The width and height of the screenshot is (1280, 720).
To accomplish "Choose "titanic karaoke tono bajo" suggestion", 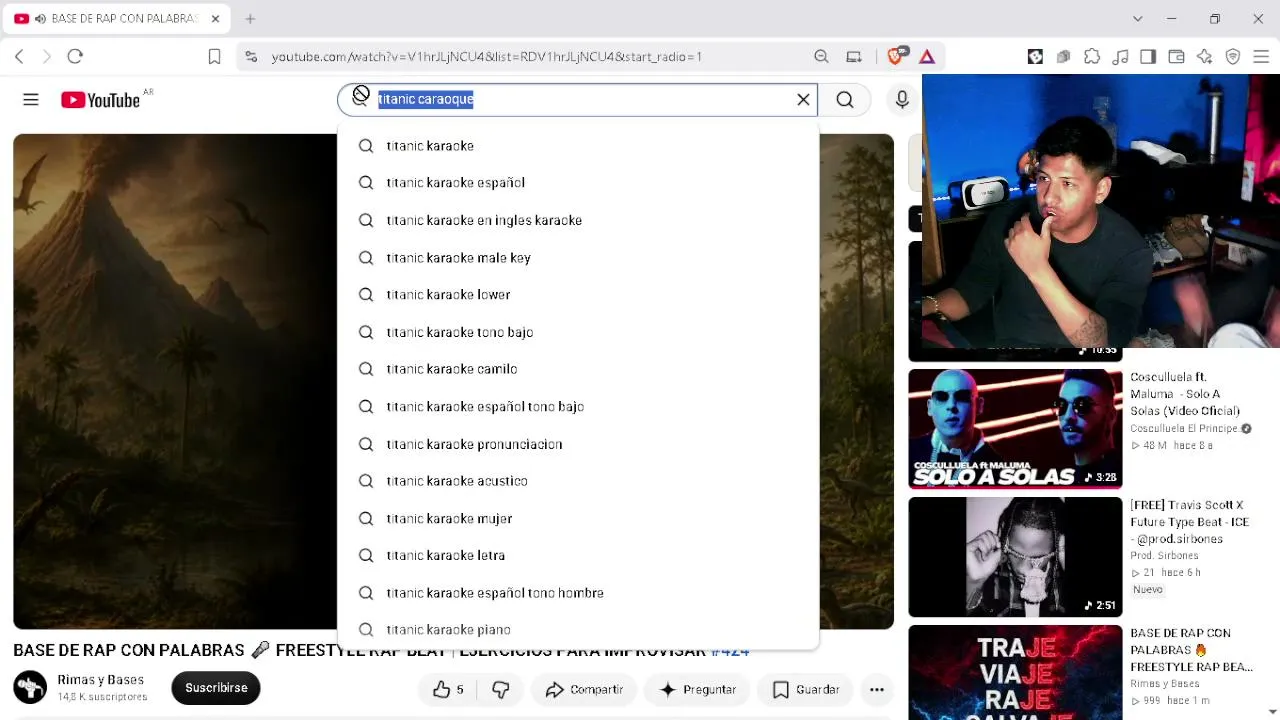I will (578, 332).
